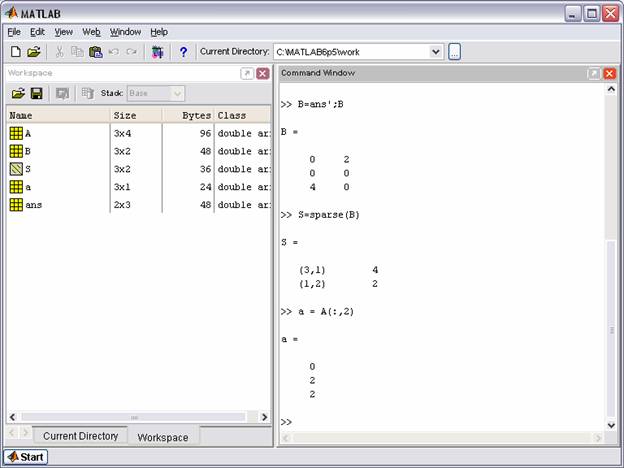624x468 pixels.
Task: Open the View menu
Action: pos(64,32)
